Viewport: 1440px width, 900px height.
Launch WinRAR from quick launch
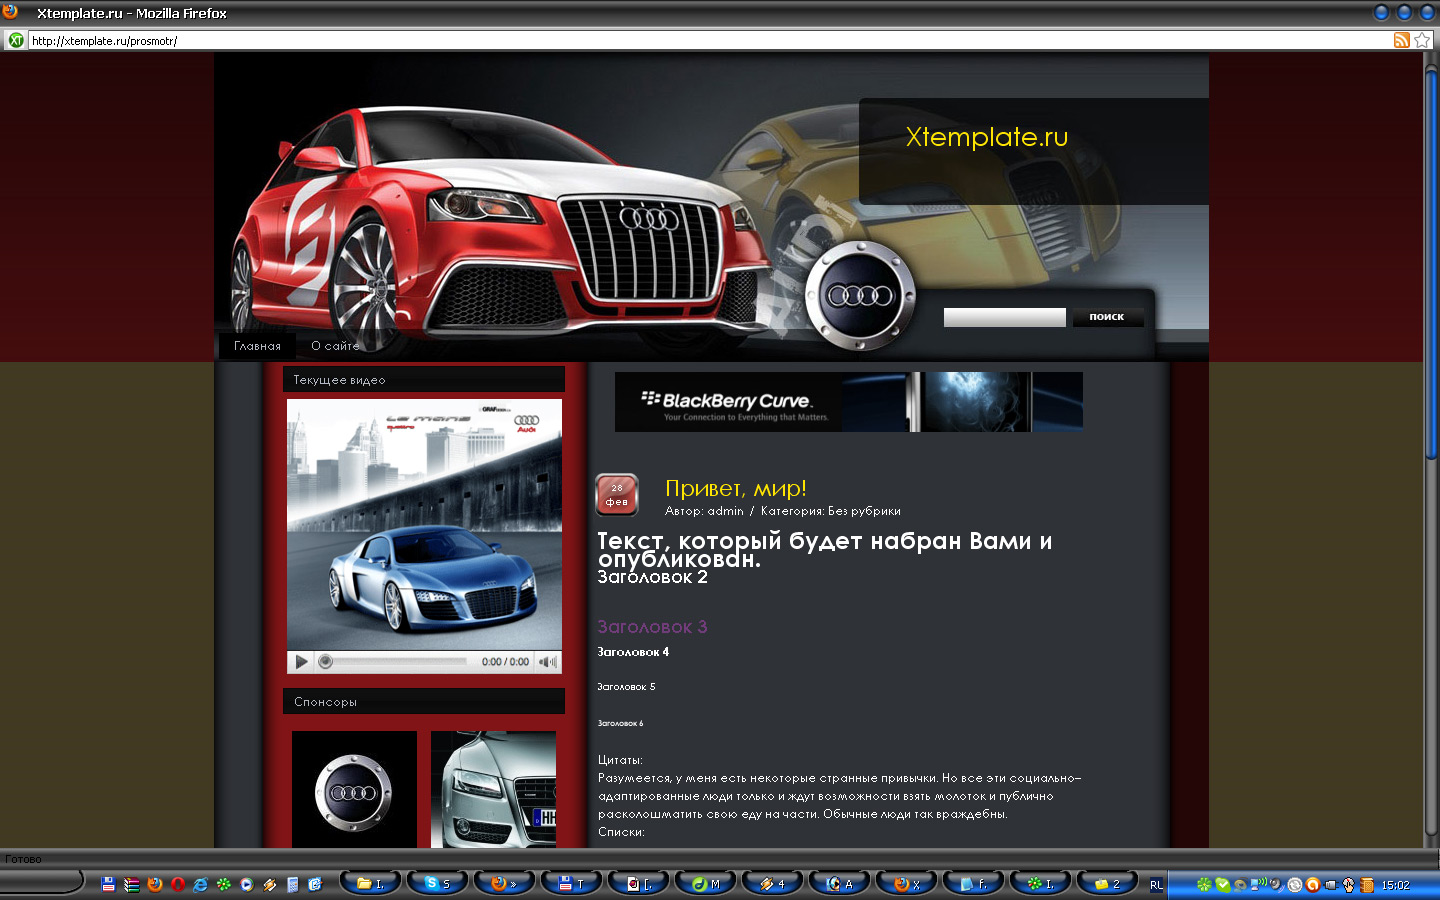pyautogui.click(x=131, y=884)
